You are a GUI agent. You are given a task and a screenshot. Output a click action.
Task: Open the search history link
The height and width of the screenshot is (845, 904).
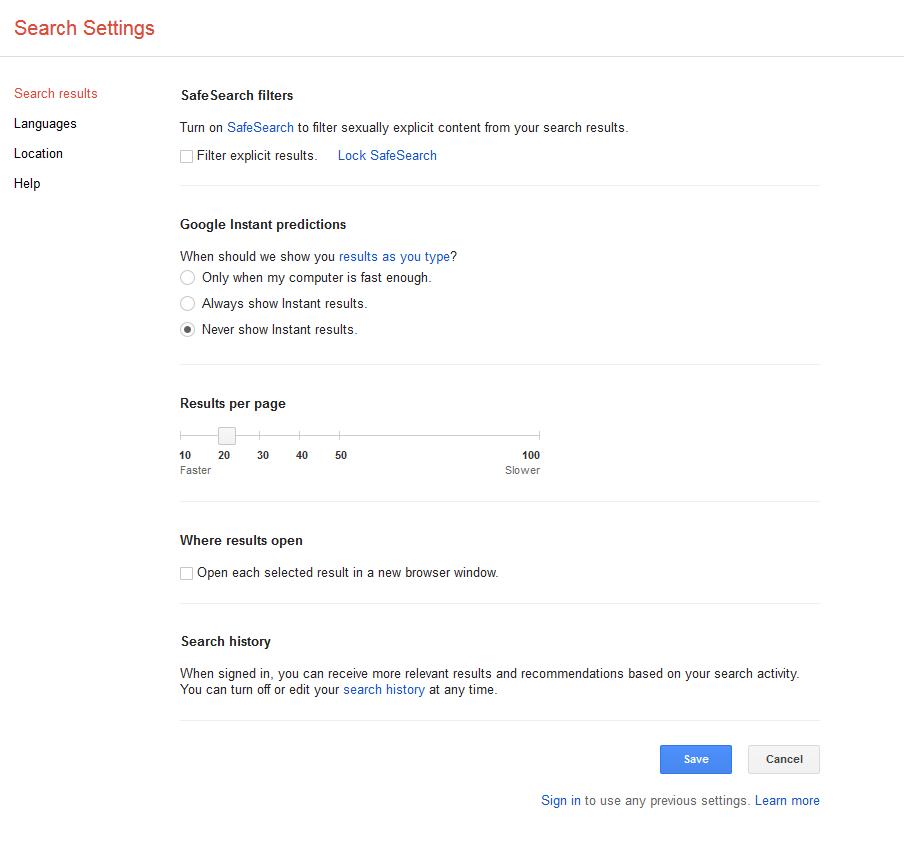click(384, 689)
